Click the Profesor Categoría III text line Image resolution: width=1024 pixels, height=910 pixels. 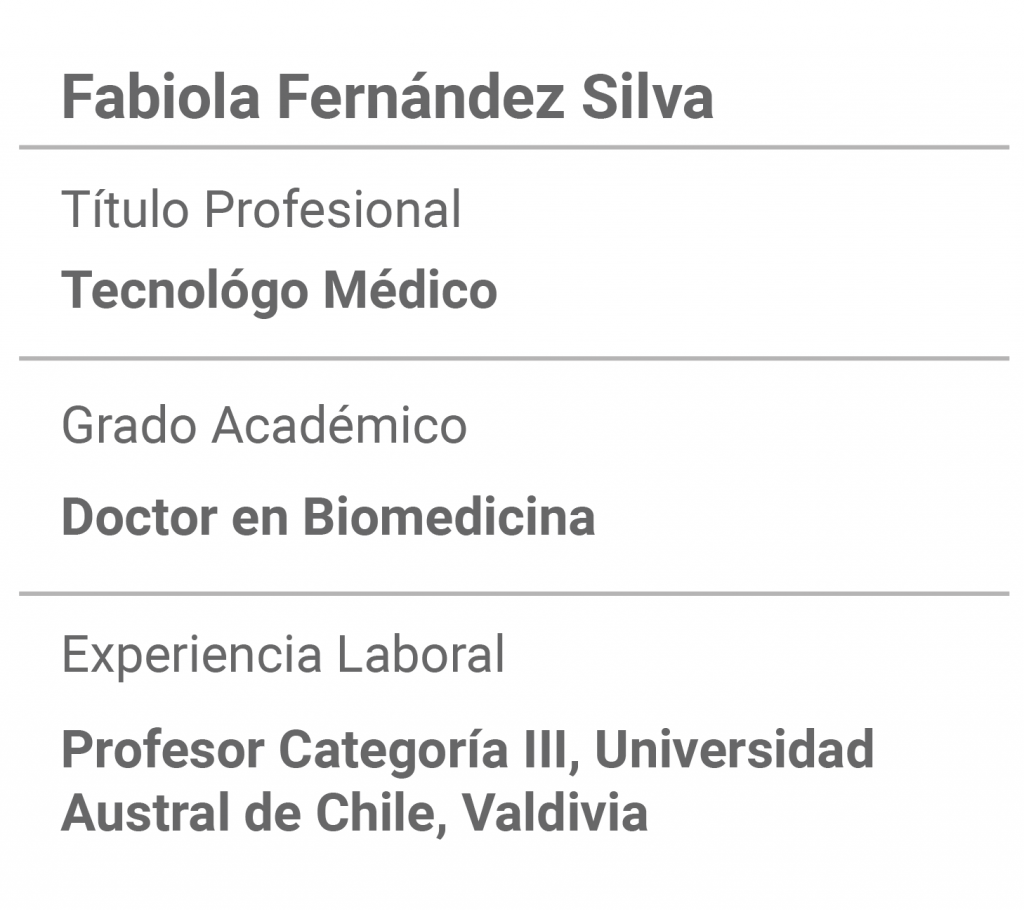pos(468,750)
